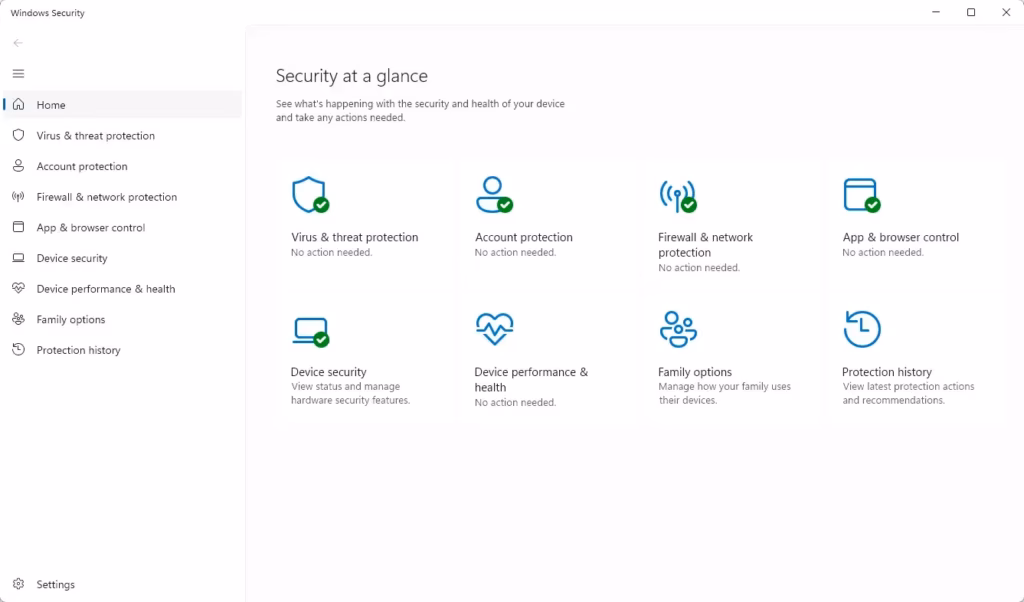Click the person icon in sidebar
Viewport: 1024px width, 602px height.
coord(18,166)
